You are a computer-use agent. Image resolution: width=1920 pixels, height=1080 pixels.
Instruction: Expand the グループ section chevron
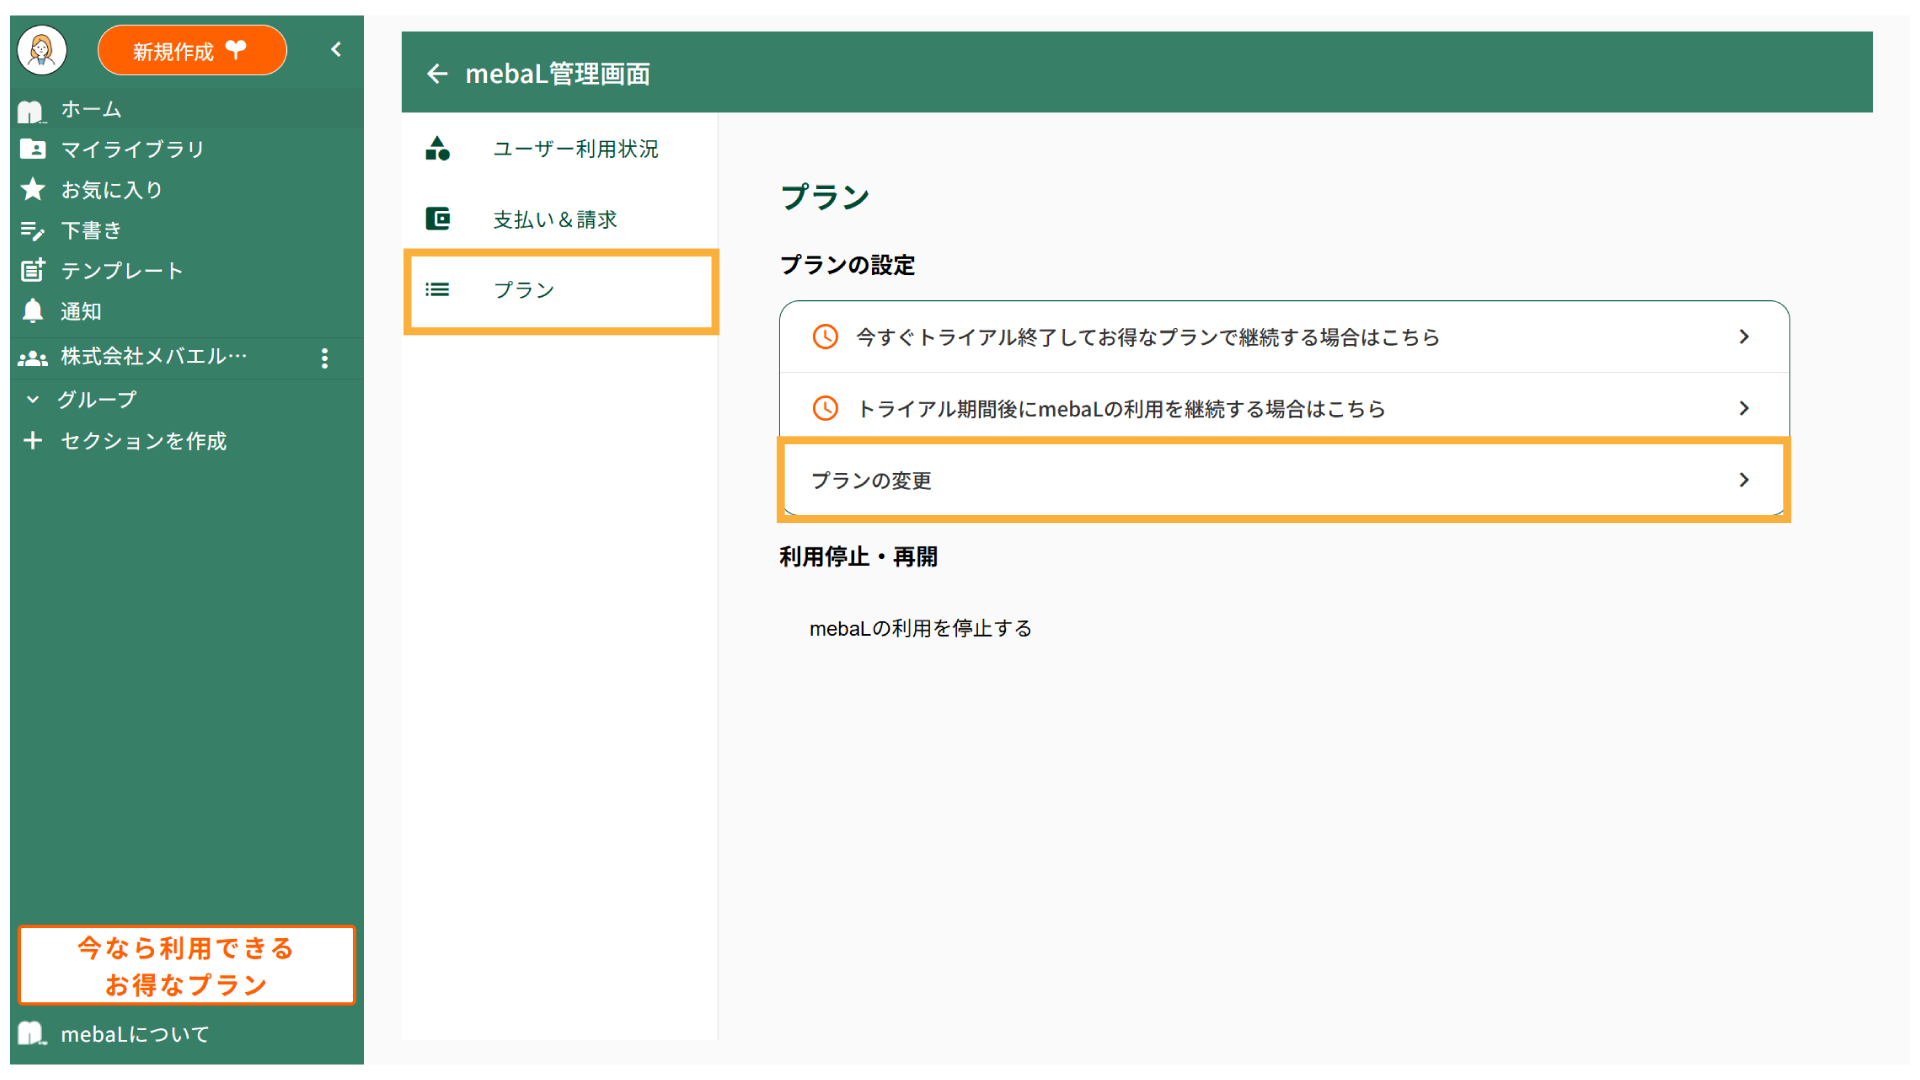click(x=33, y=399)
